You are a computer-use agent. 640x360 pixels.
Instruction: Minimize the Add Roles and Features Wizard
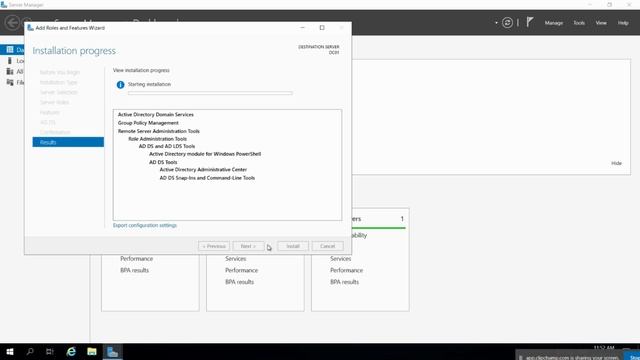pyautogui.click(x=302, y=28)
